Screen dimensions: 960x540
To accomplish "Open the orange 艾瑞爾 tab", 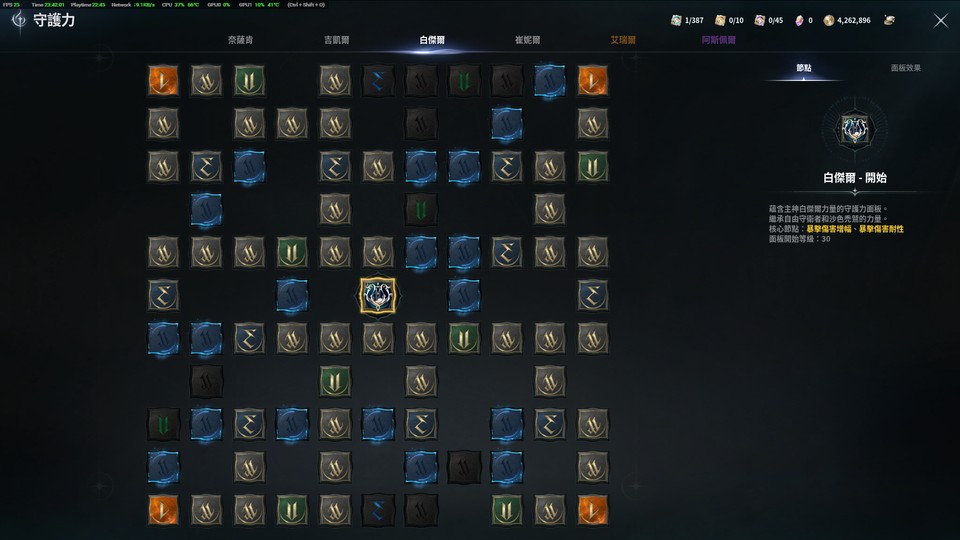I will 623,40.
